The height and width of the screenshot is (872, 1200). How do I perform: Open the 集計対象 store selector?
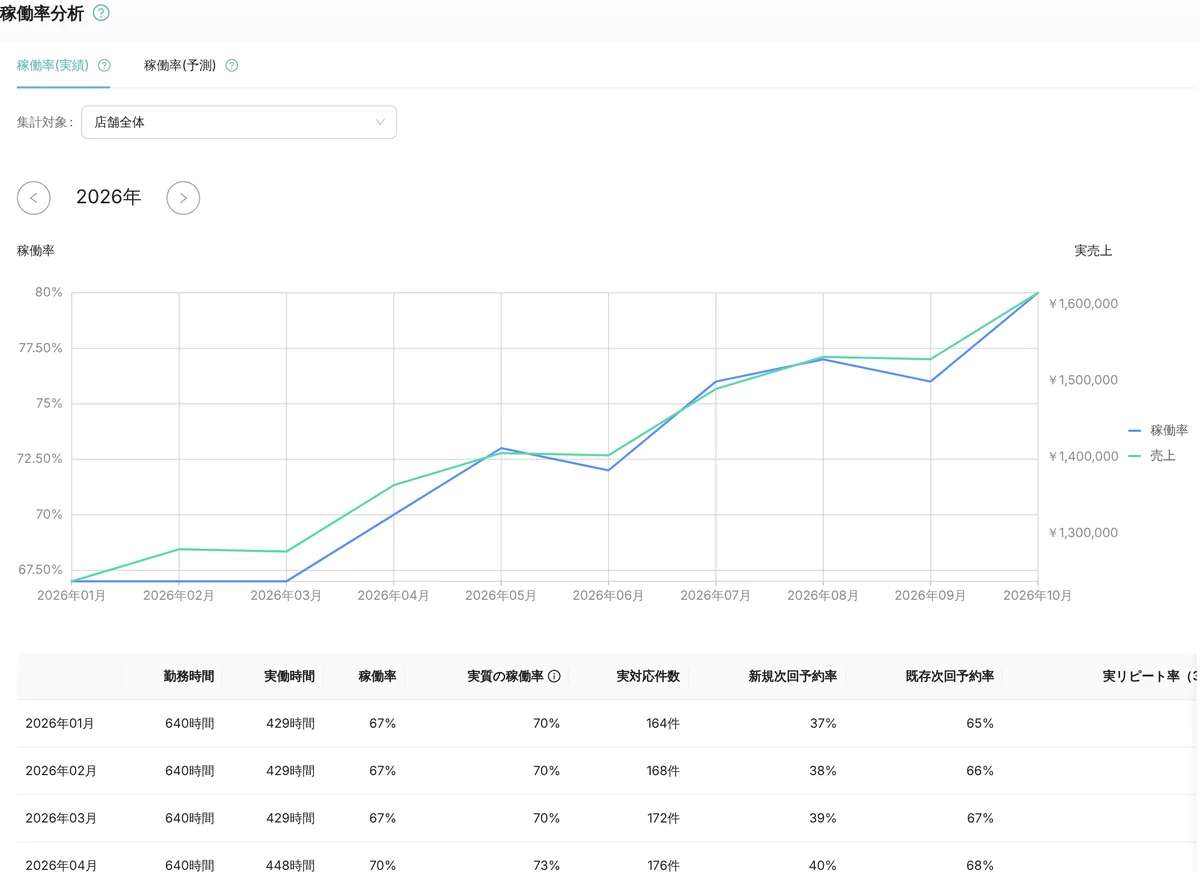coord(239,122)
